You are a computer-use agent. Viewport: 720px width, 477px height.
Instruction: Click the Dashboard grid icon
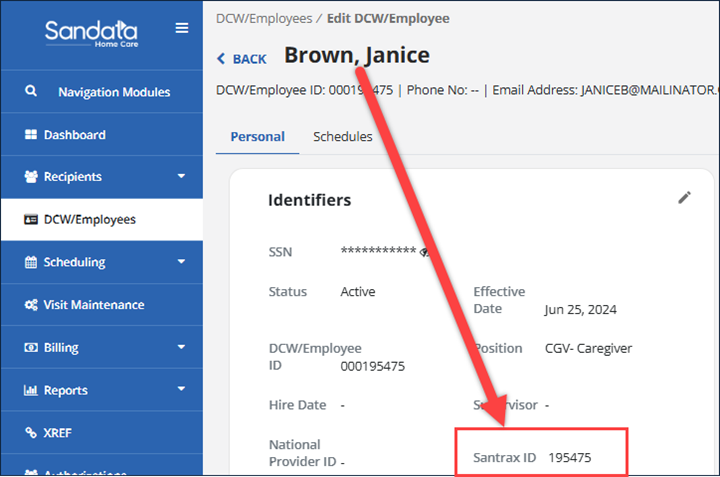pos(30,135)
